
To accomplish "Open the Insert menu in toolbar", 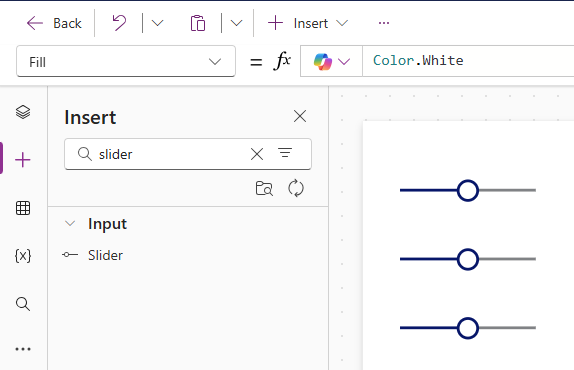I will pos(308,23).
